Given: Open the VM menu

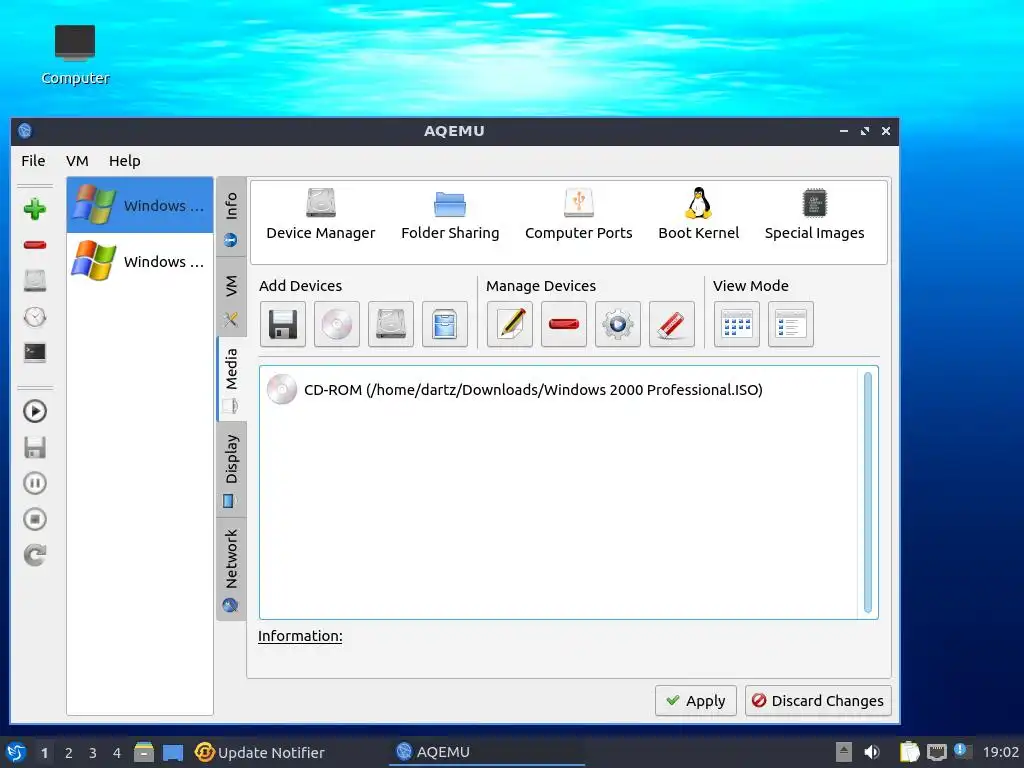Looking at the screenshot, I should [77, 161].
